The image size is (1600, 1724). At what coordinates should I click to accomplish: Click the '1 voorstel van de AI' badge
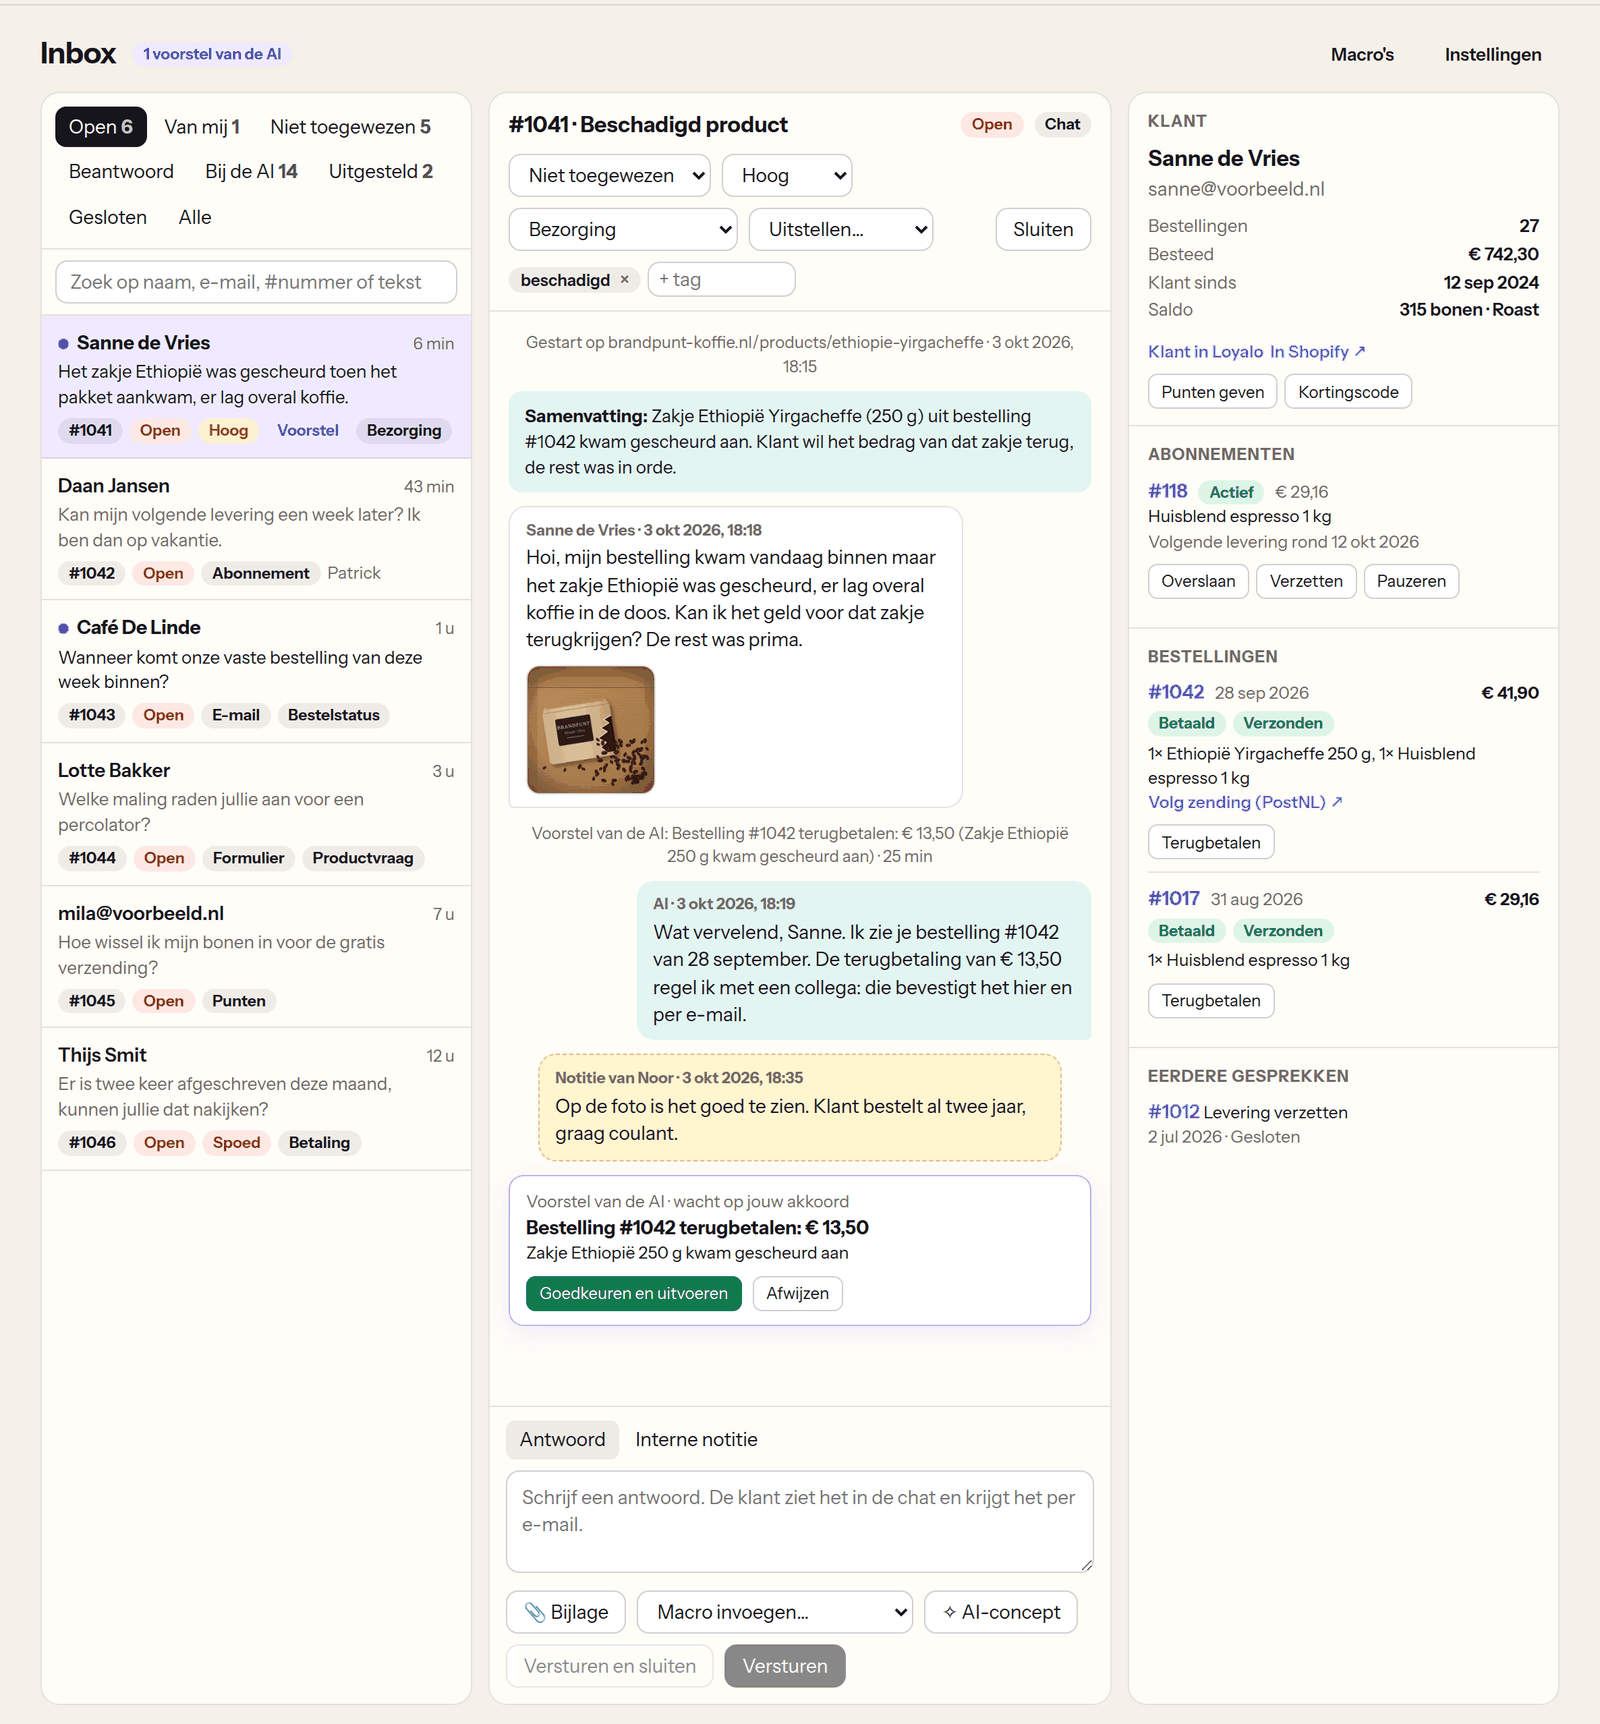212,55
